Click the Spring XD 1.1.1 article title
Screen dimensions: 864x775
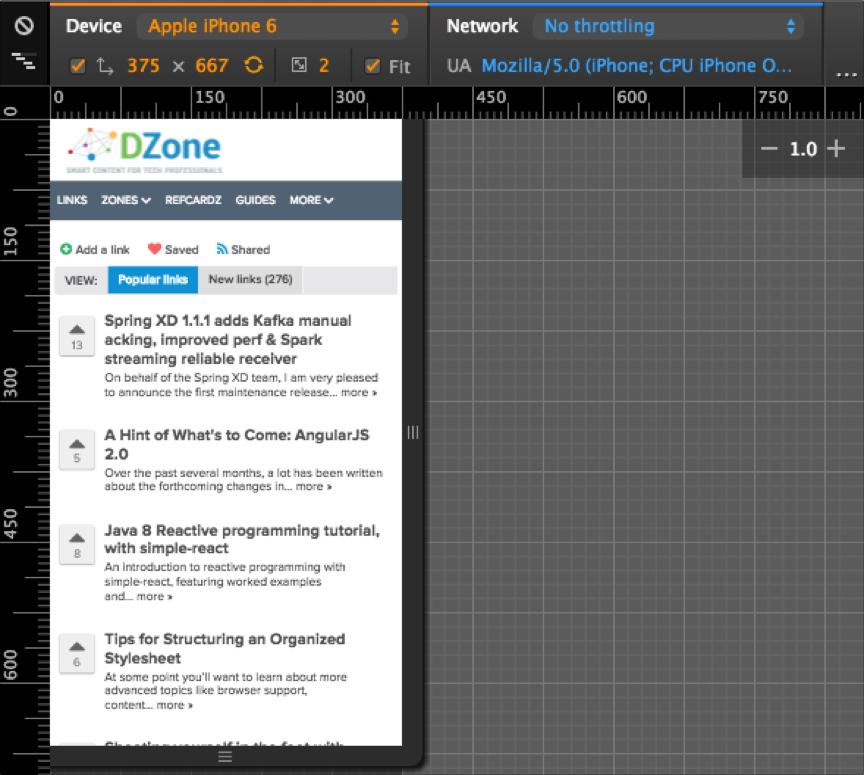pyautogui.click(x=228, y=340)
